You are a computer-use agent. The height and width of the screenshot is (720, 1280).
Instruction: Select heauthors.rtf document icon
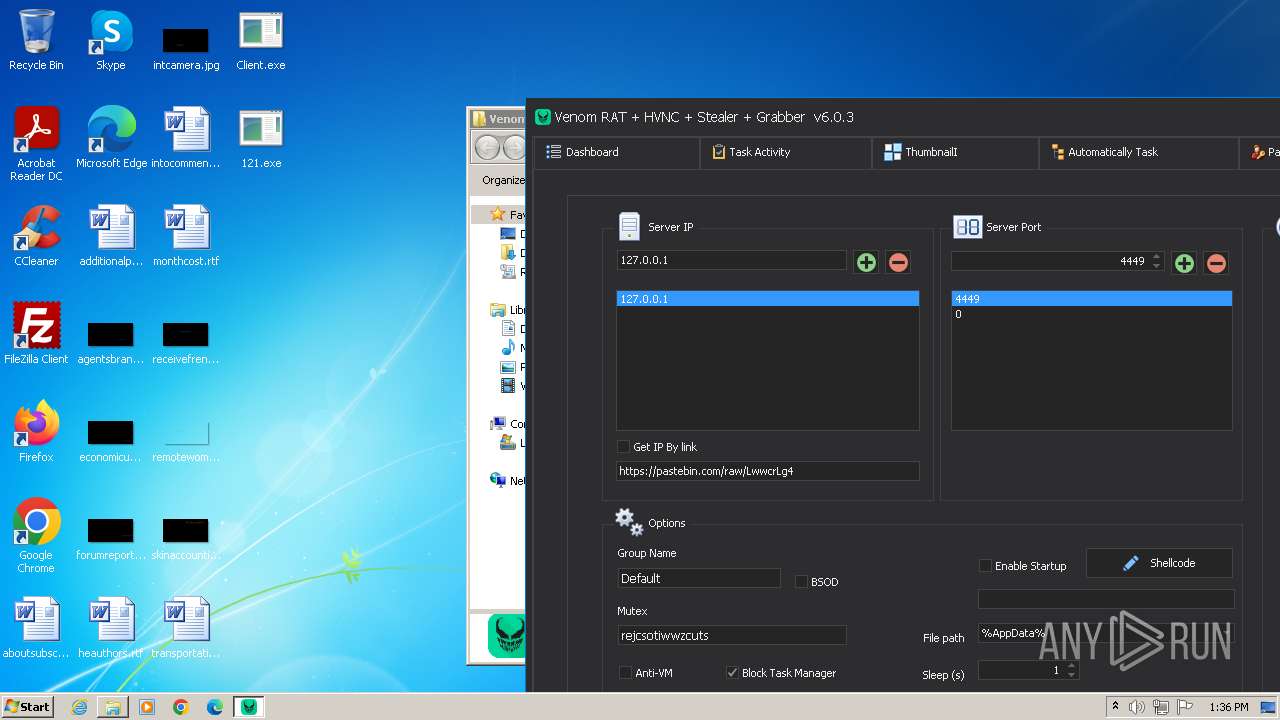pyautogui.click(x=111, y=629)
